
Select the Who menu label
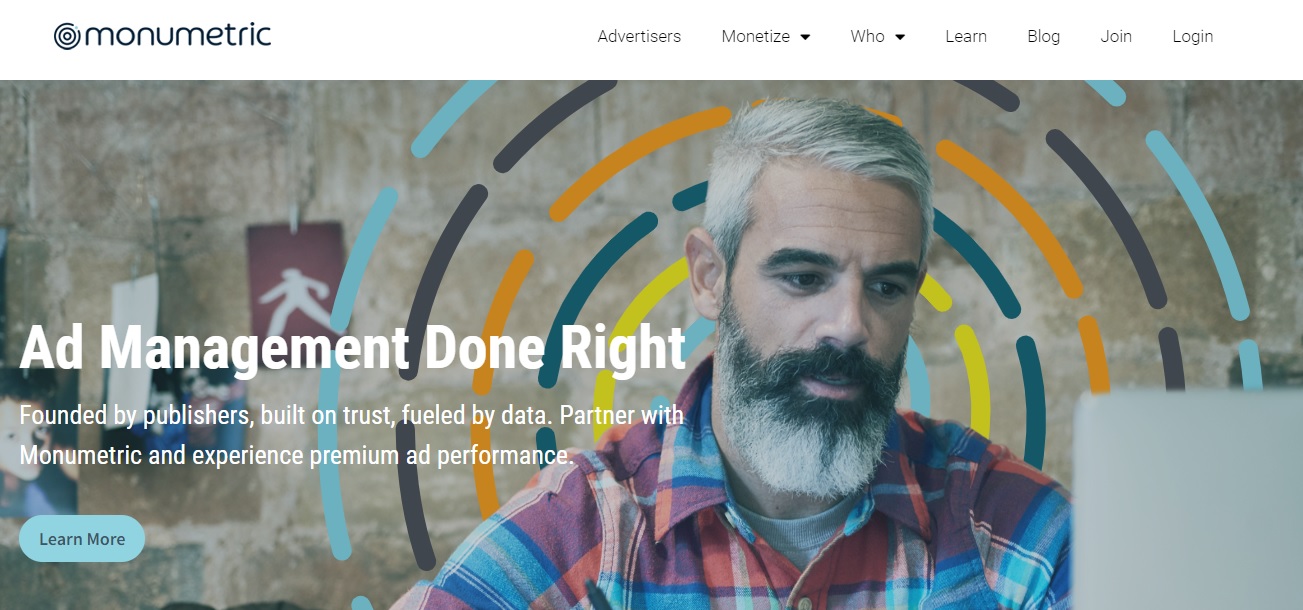coord(867,36)
